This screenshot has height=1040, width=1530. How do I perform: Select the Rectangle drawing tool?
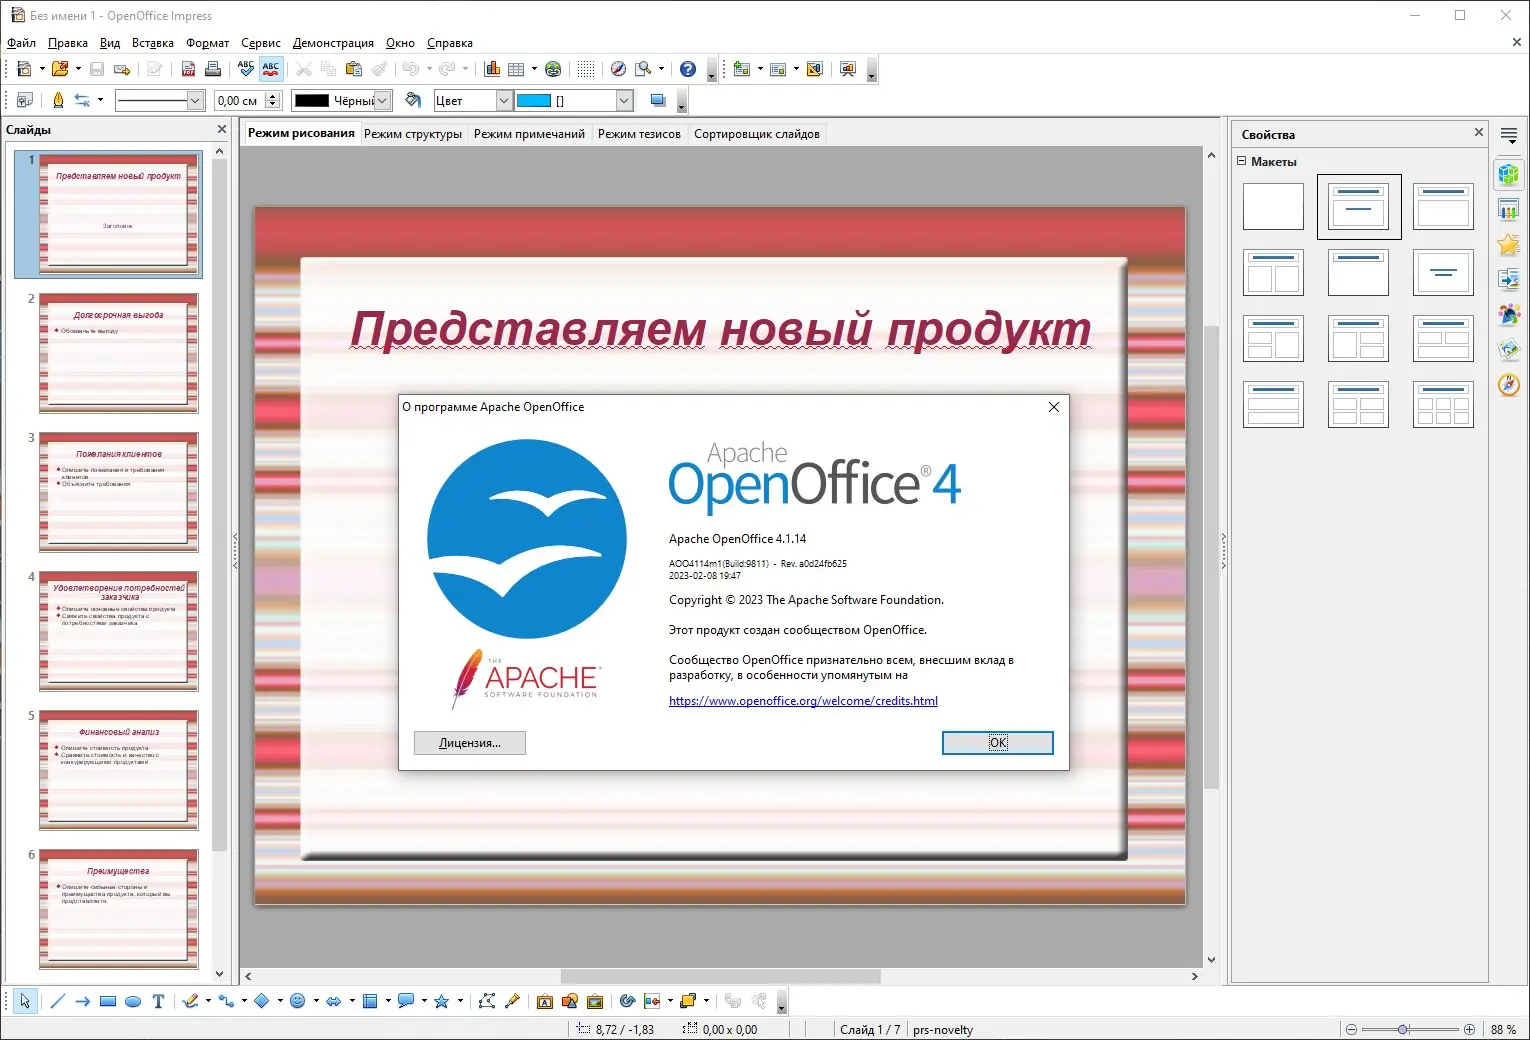pos(108,1001)
